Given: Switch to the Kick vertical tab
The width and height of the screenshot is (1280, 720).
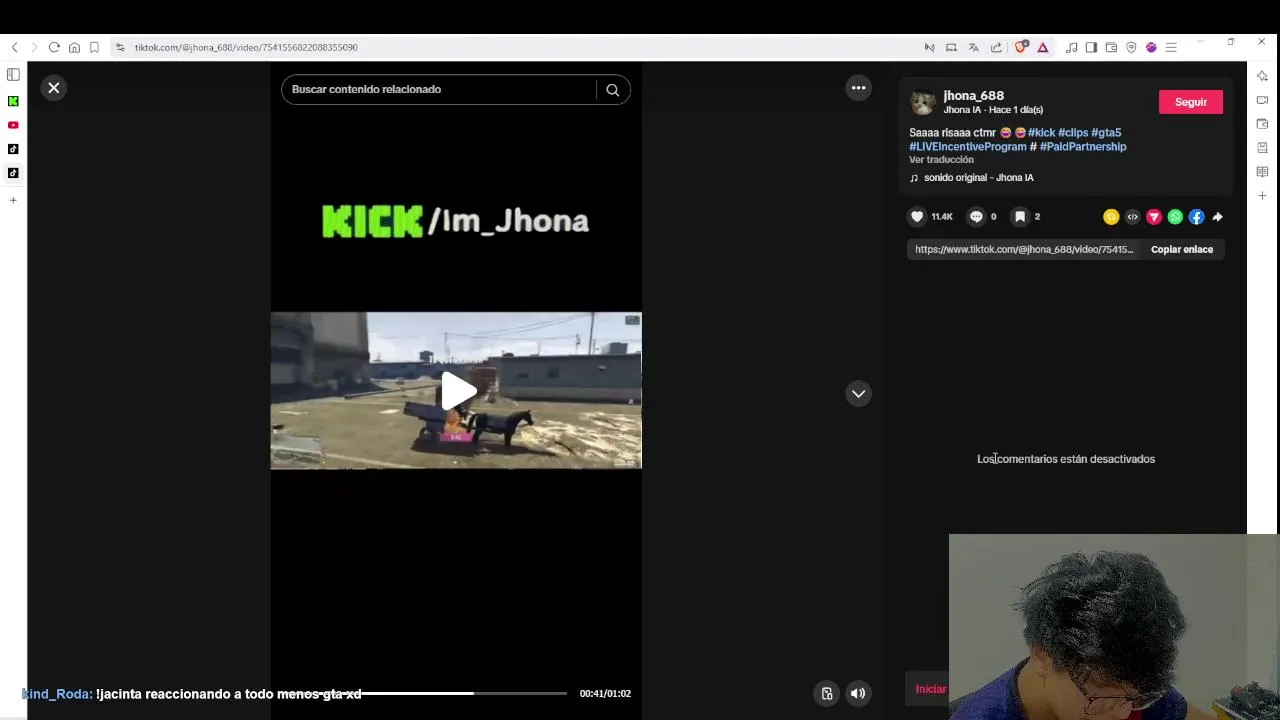Looking at the screenshot, I should (x=13, y=101).
